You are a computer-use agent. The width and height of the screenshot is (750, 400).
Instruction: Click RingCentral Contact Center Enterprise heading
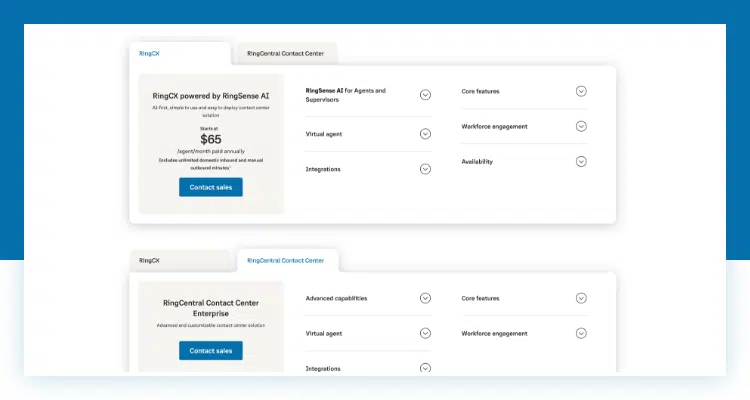tap(211, 308)
